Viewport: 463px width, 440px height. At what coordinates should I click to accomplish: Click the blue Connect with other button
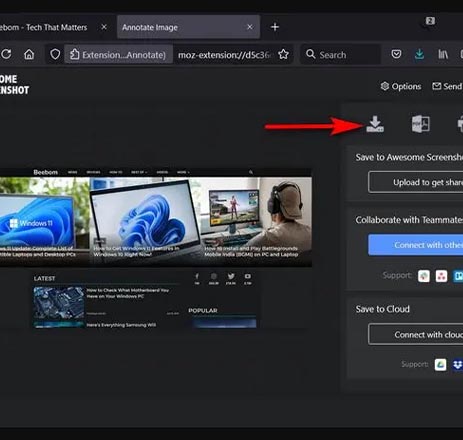416,245
